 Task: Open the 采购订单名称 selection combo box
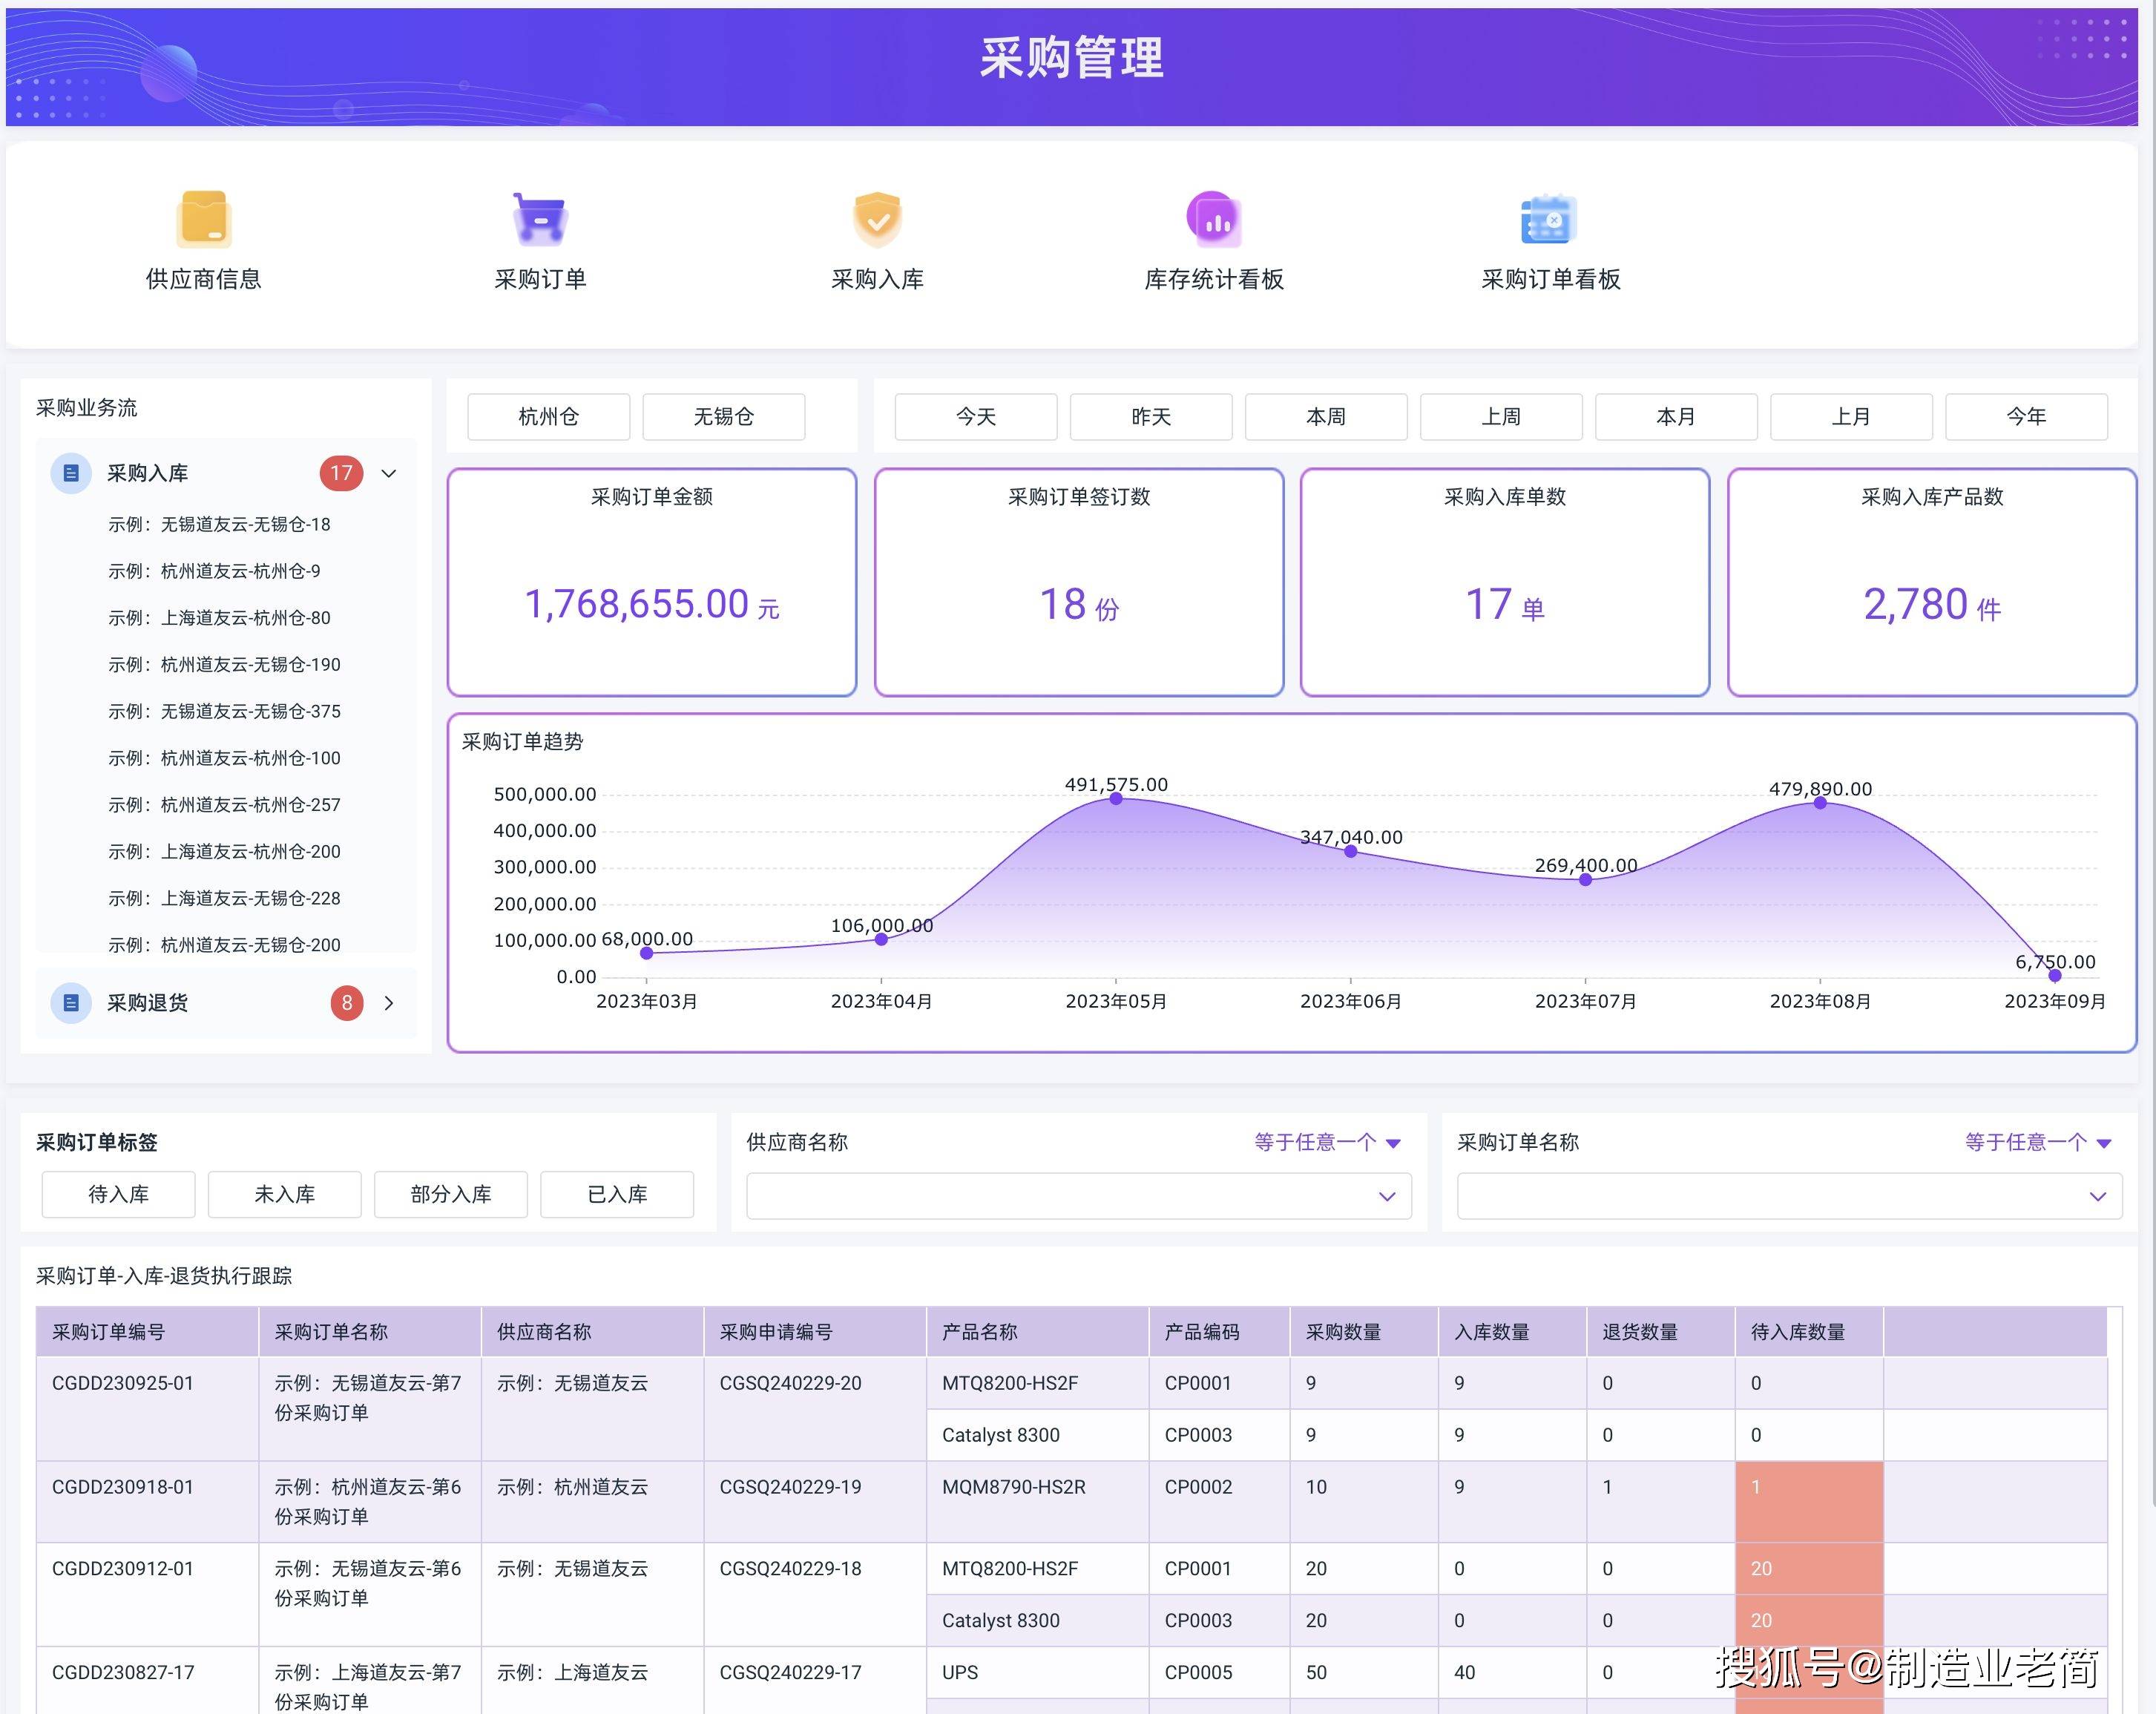[1789, 1196]
